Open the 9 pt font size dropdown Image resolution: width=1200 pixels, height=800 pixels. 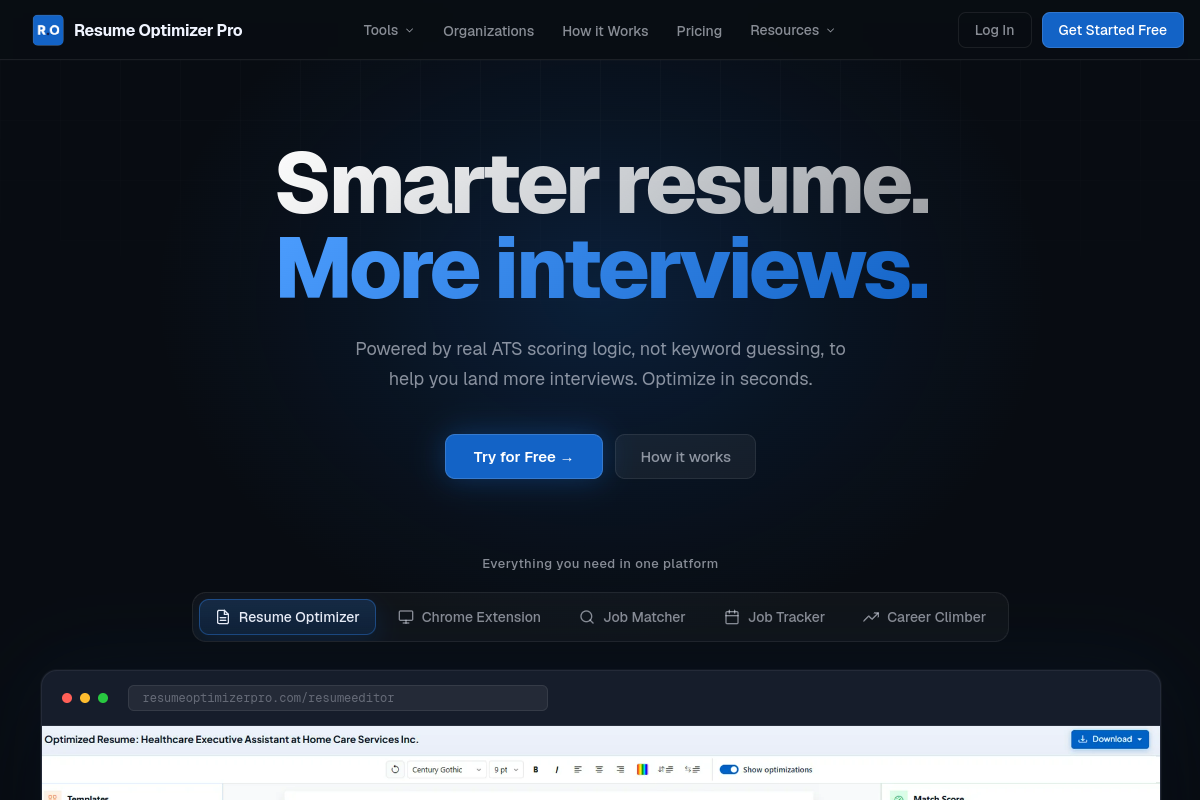(x=506, y=769)
